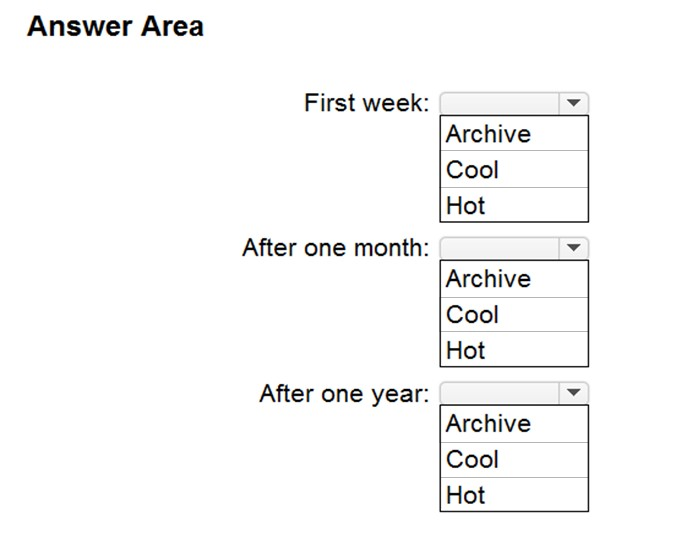Expand the First week dropdown arrow
676x548 pixels.
click(x=574, y=103)
